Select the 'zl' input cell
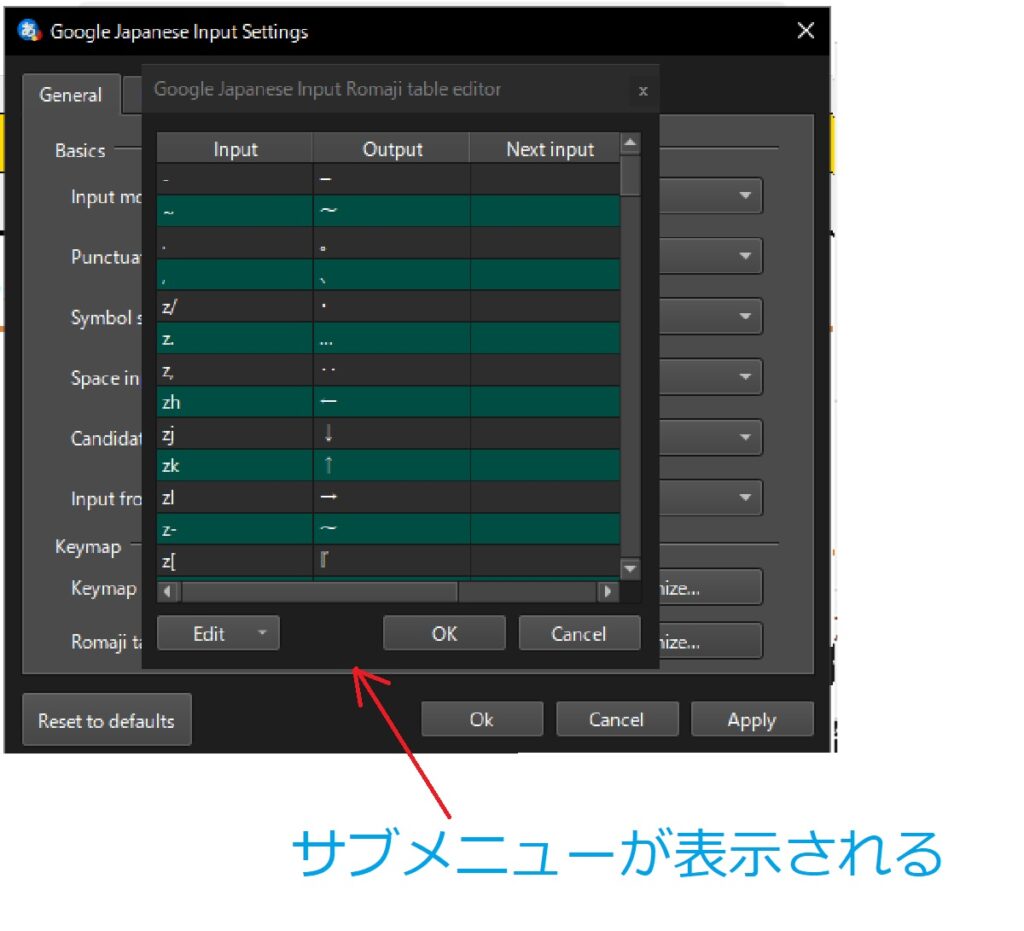 click(235, 498)
